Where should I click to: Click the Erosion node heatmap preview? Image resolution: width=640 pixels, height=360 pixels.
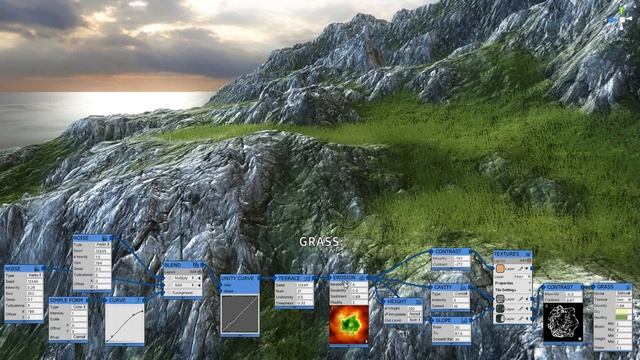(349, 325)
